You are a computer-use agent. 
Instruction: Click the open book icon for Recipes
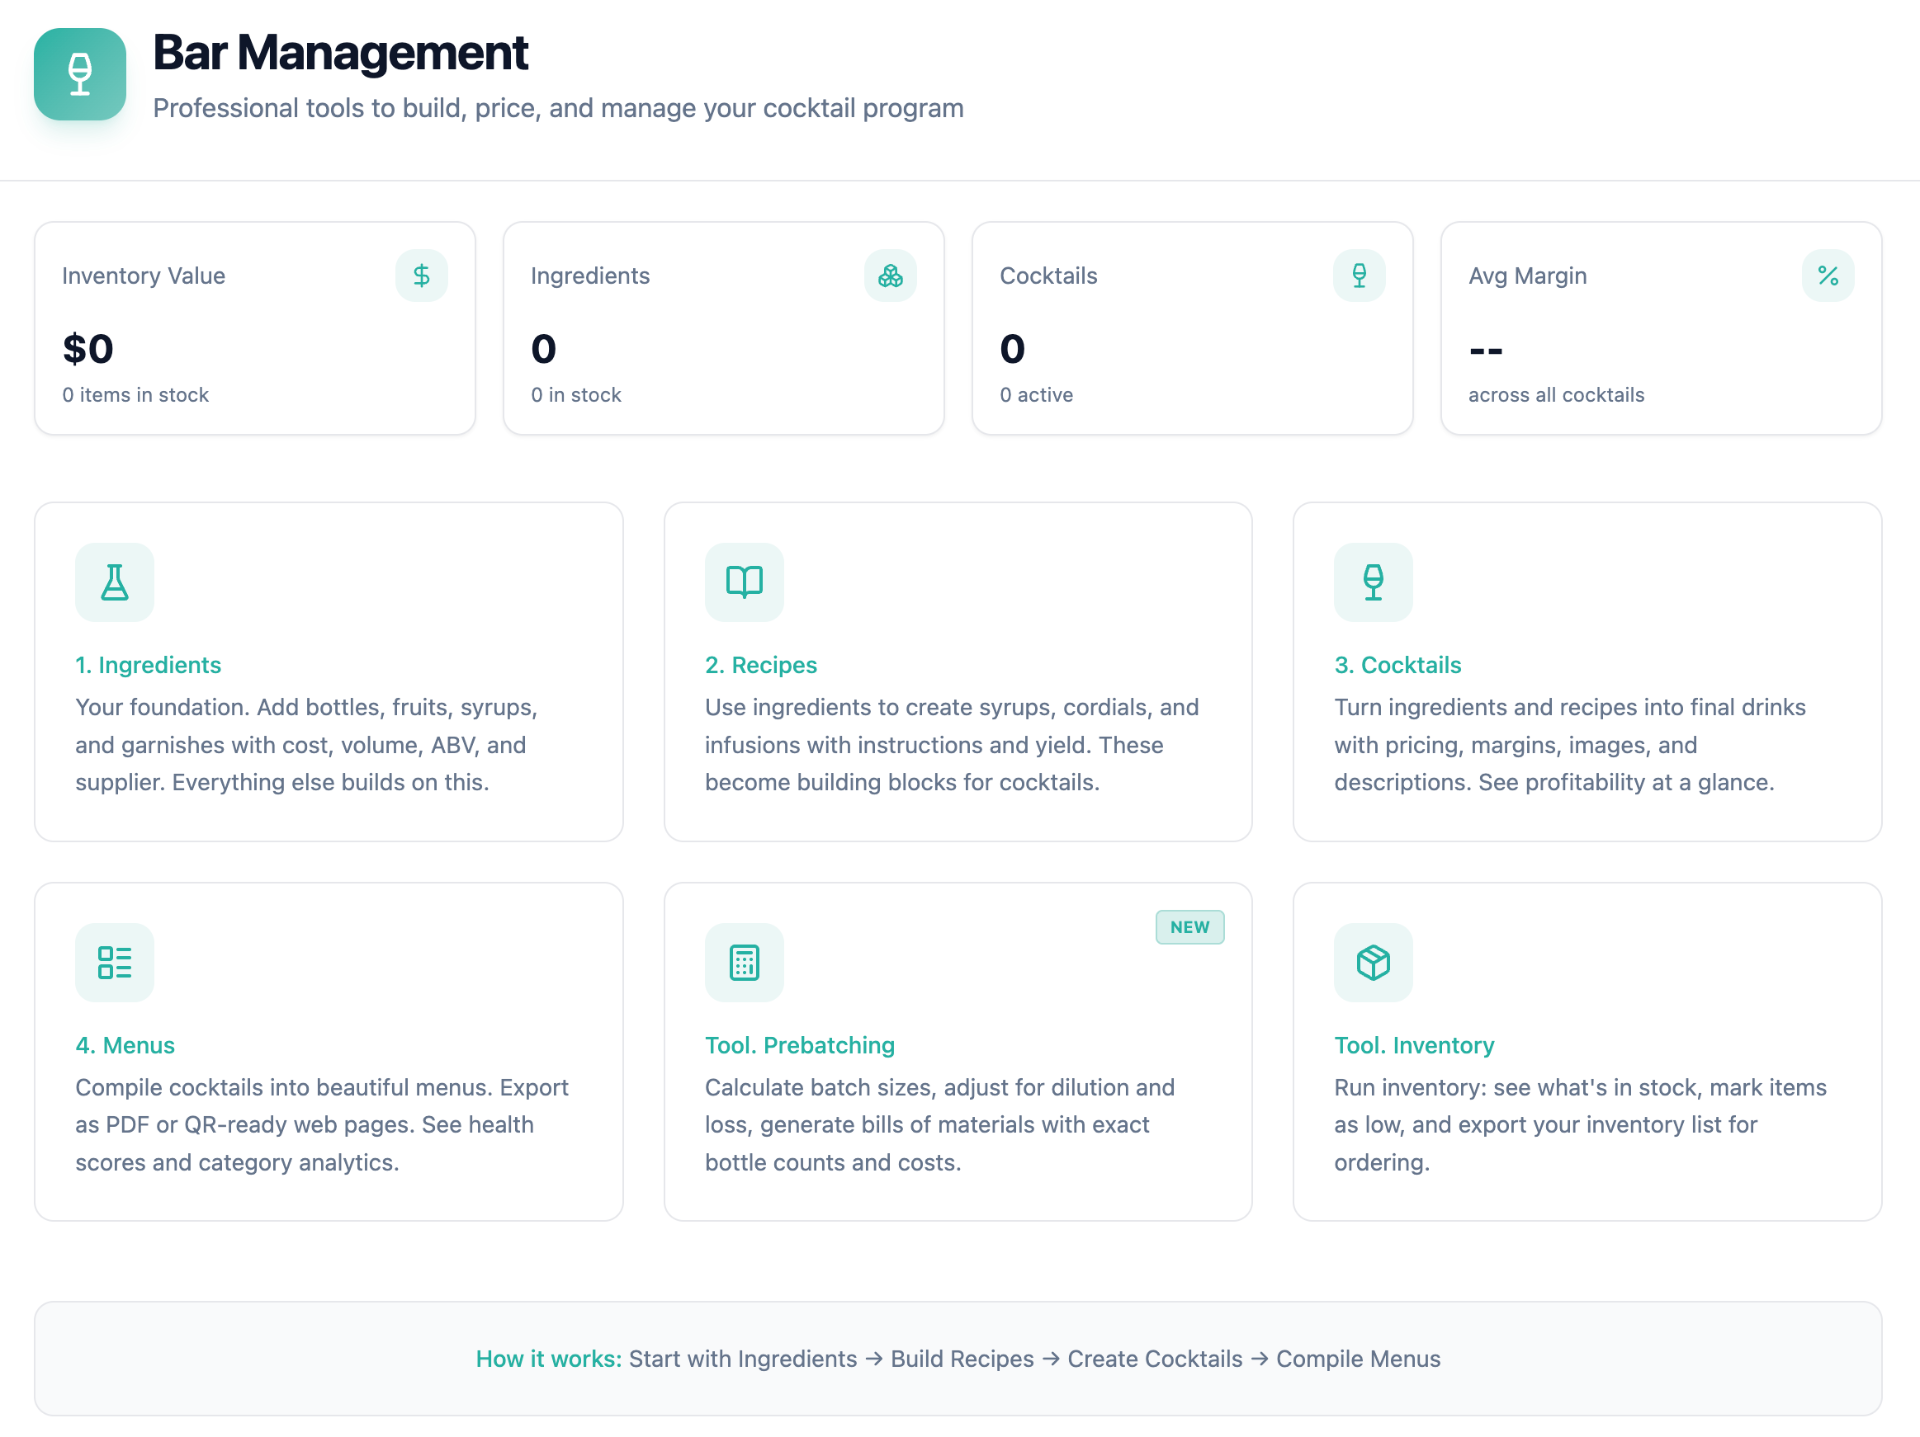click(x=743, y=582)
